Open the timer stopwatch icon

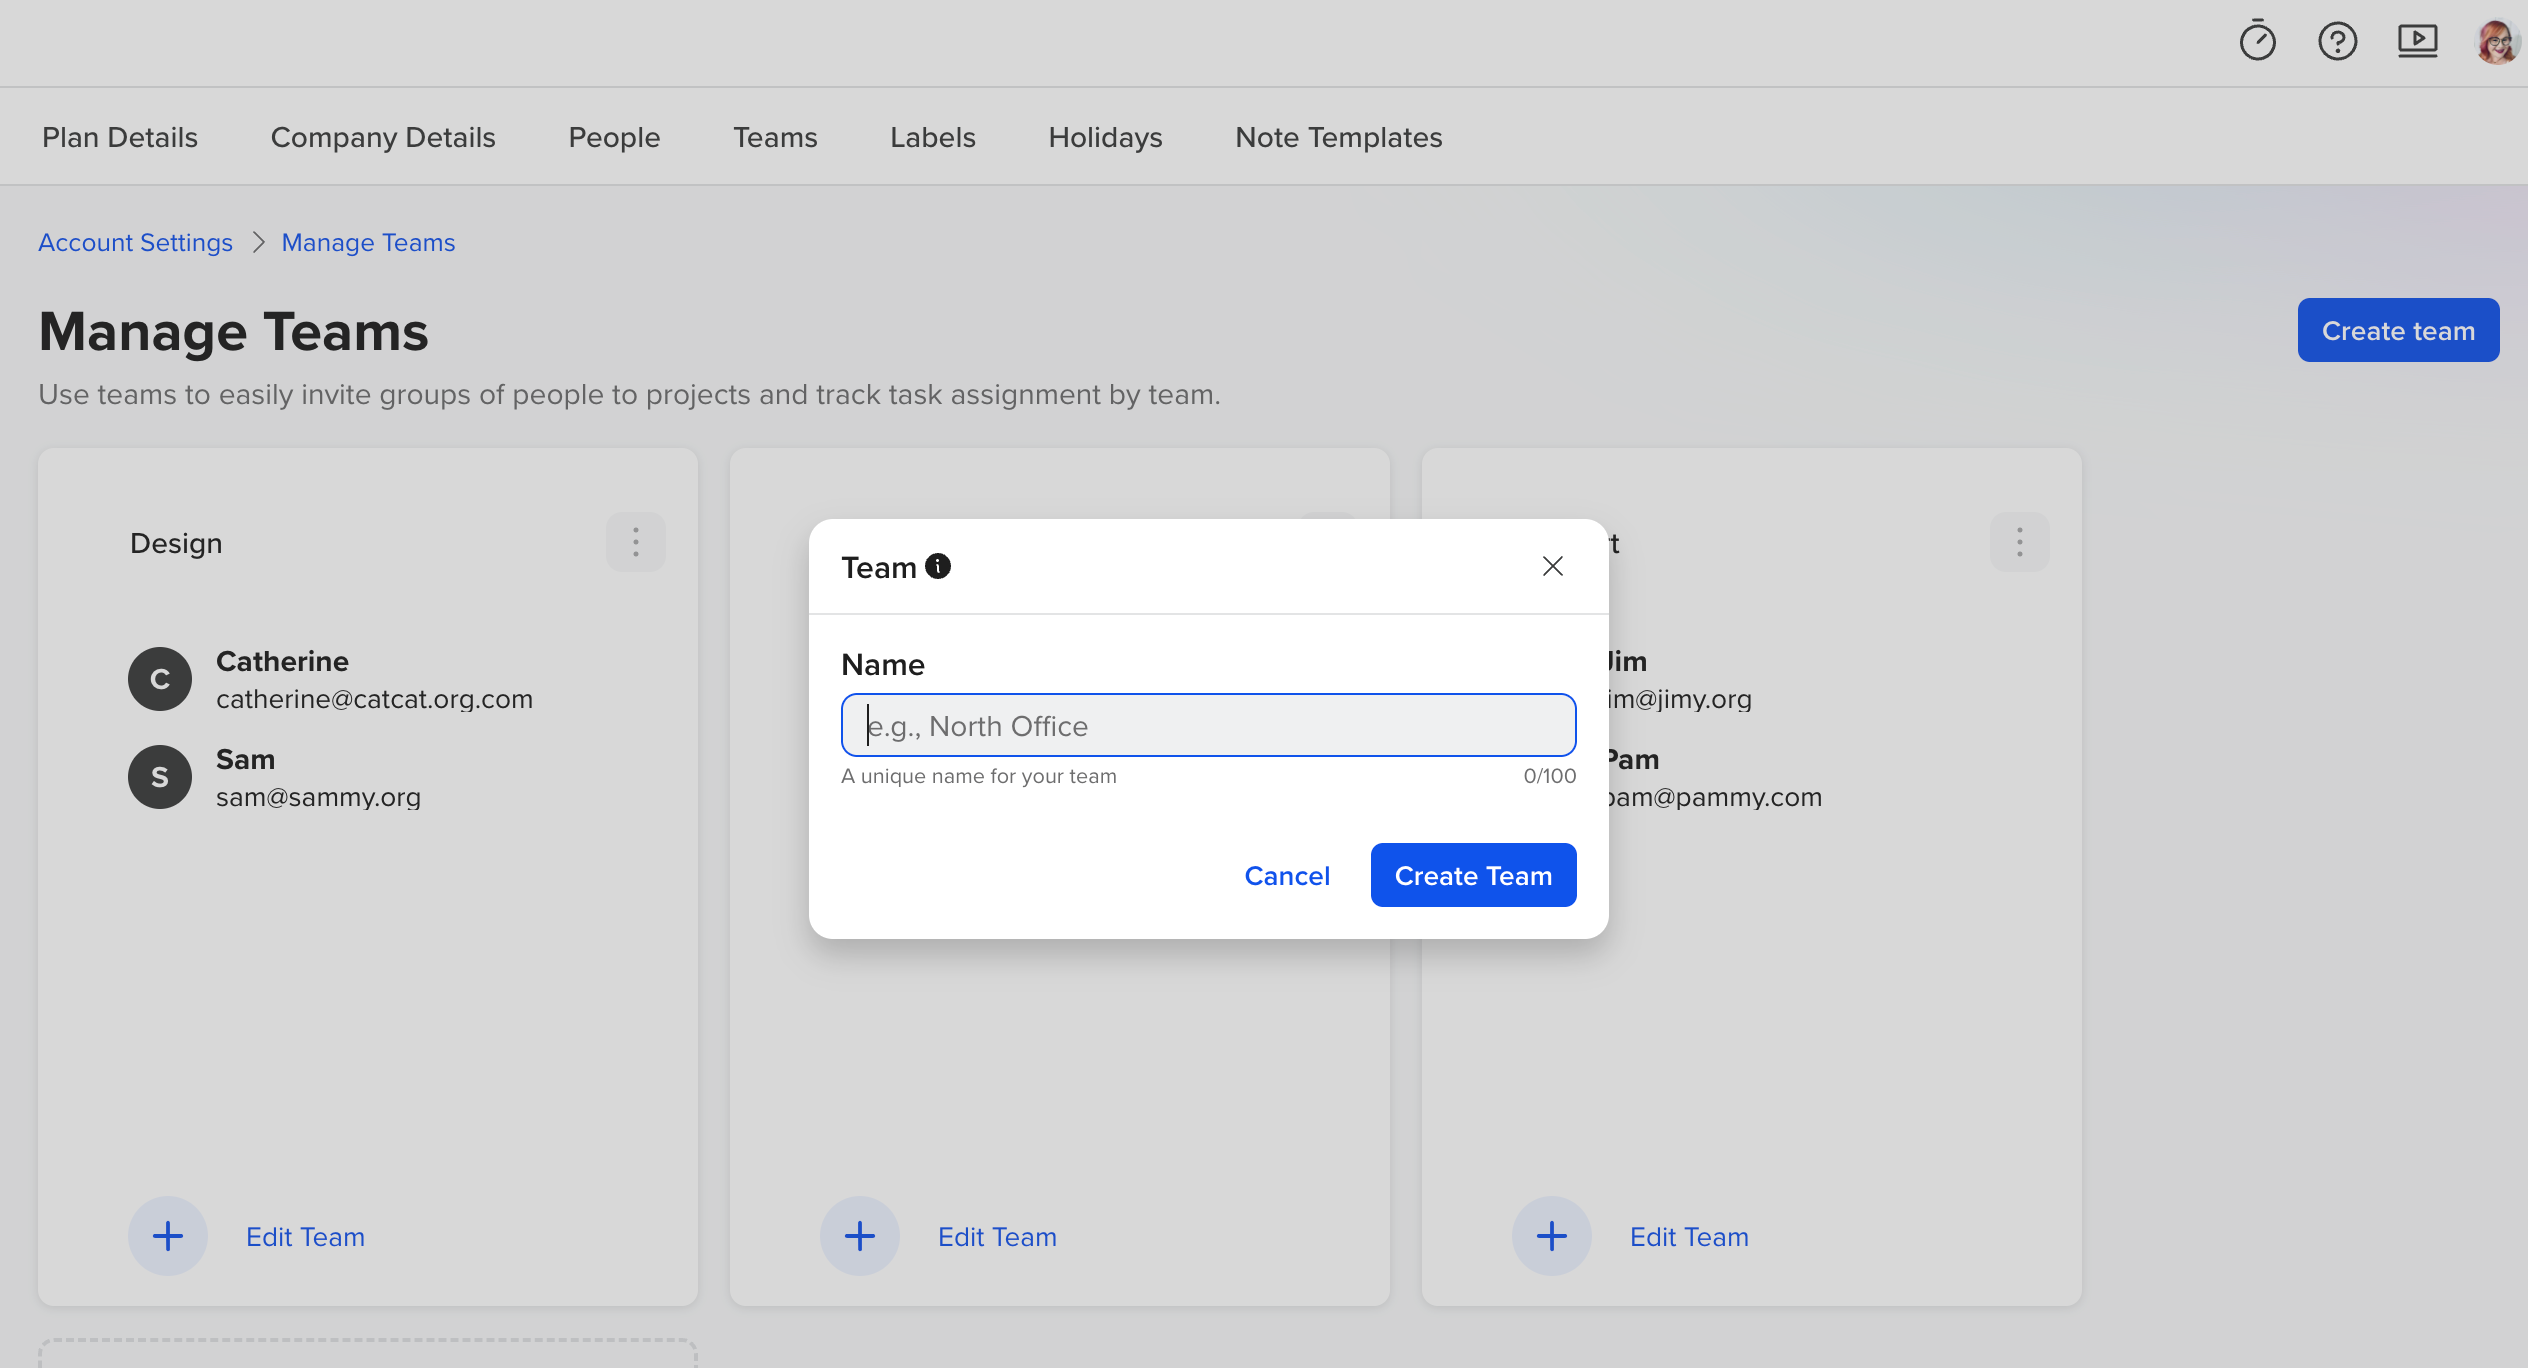[x=2257, y=42]
